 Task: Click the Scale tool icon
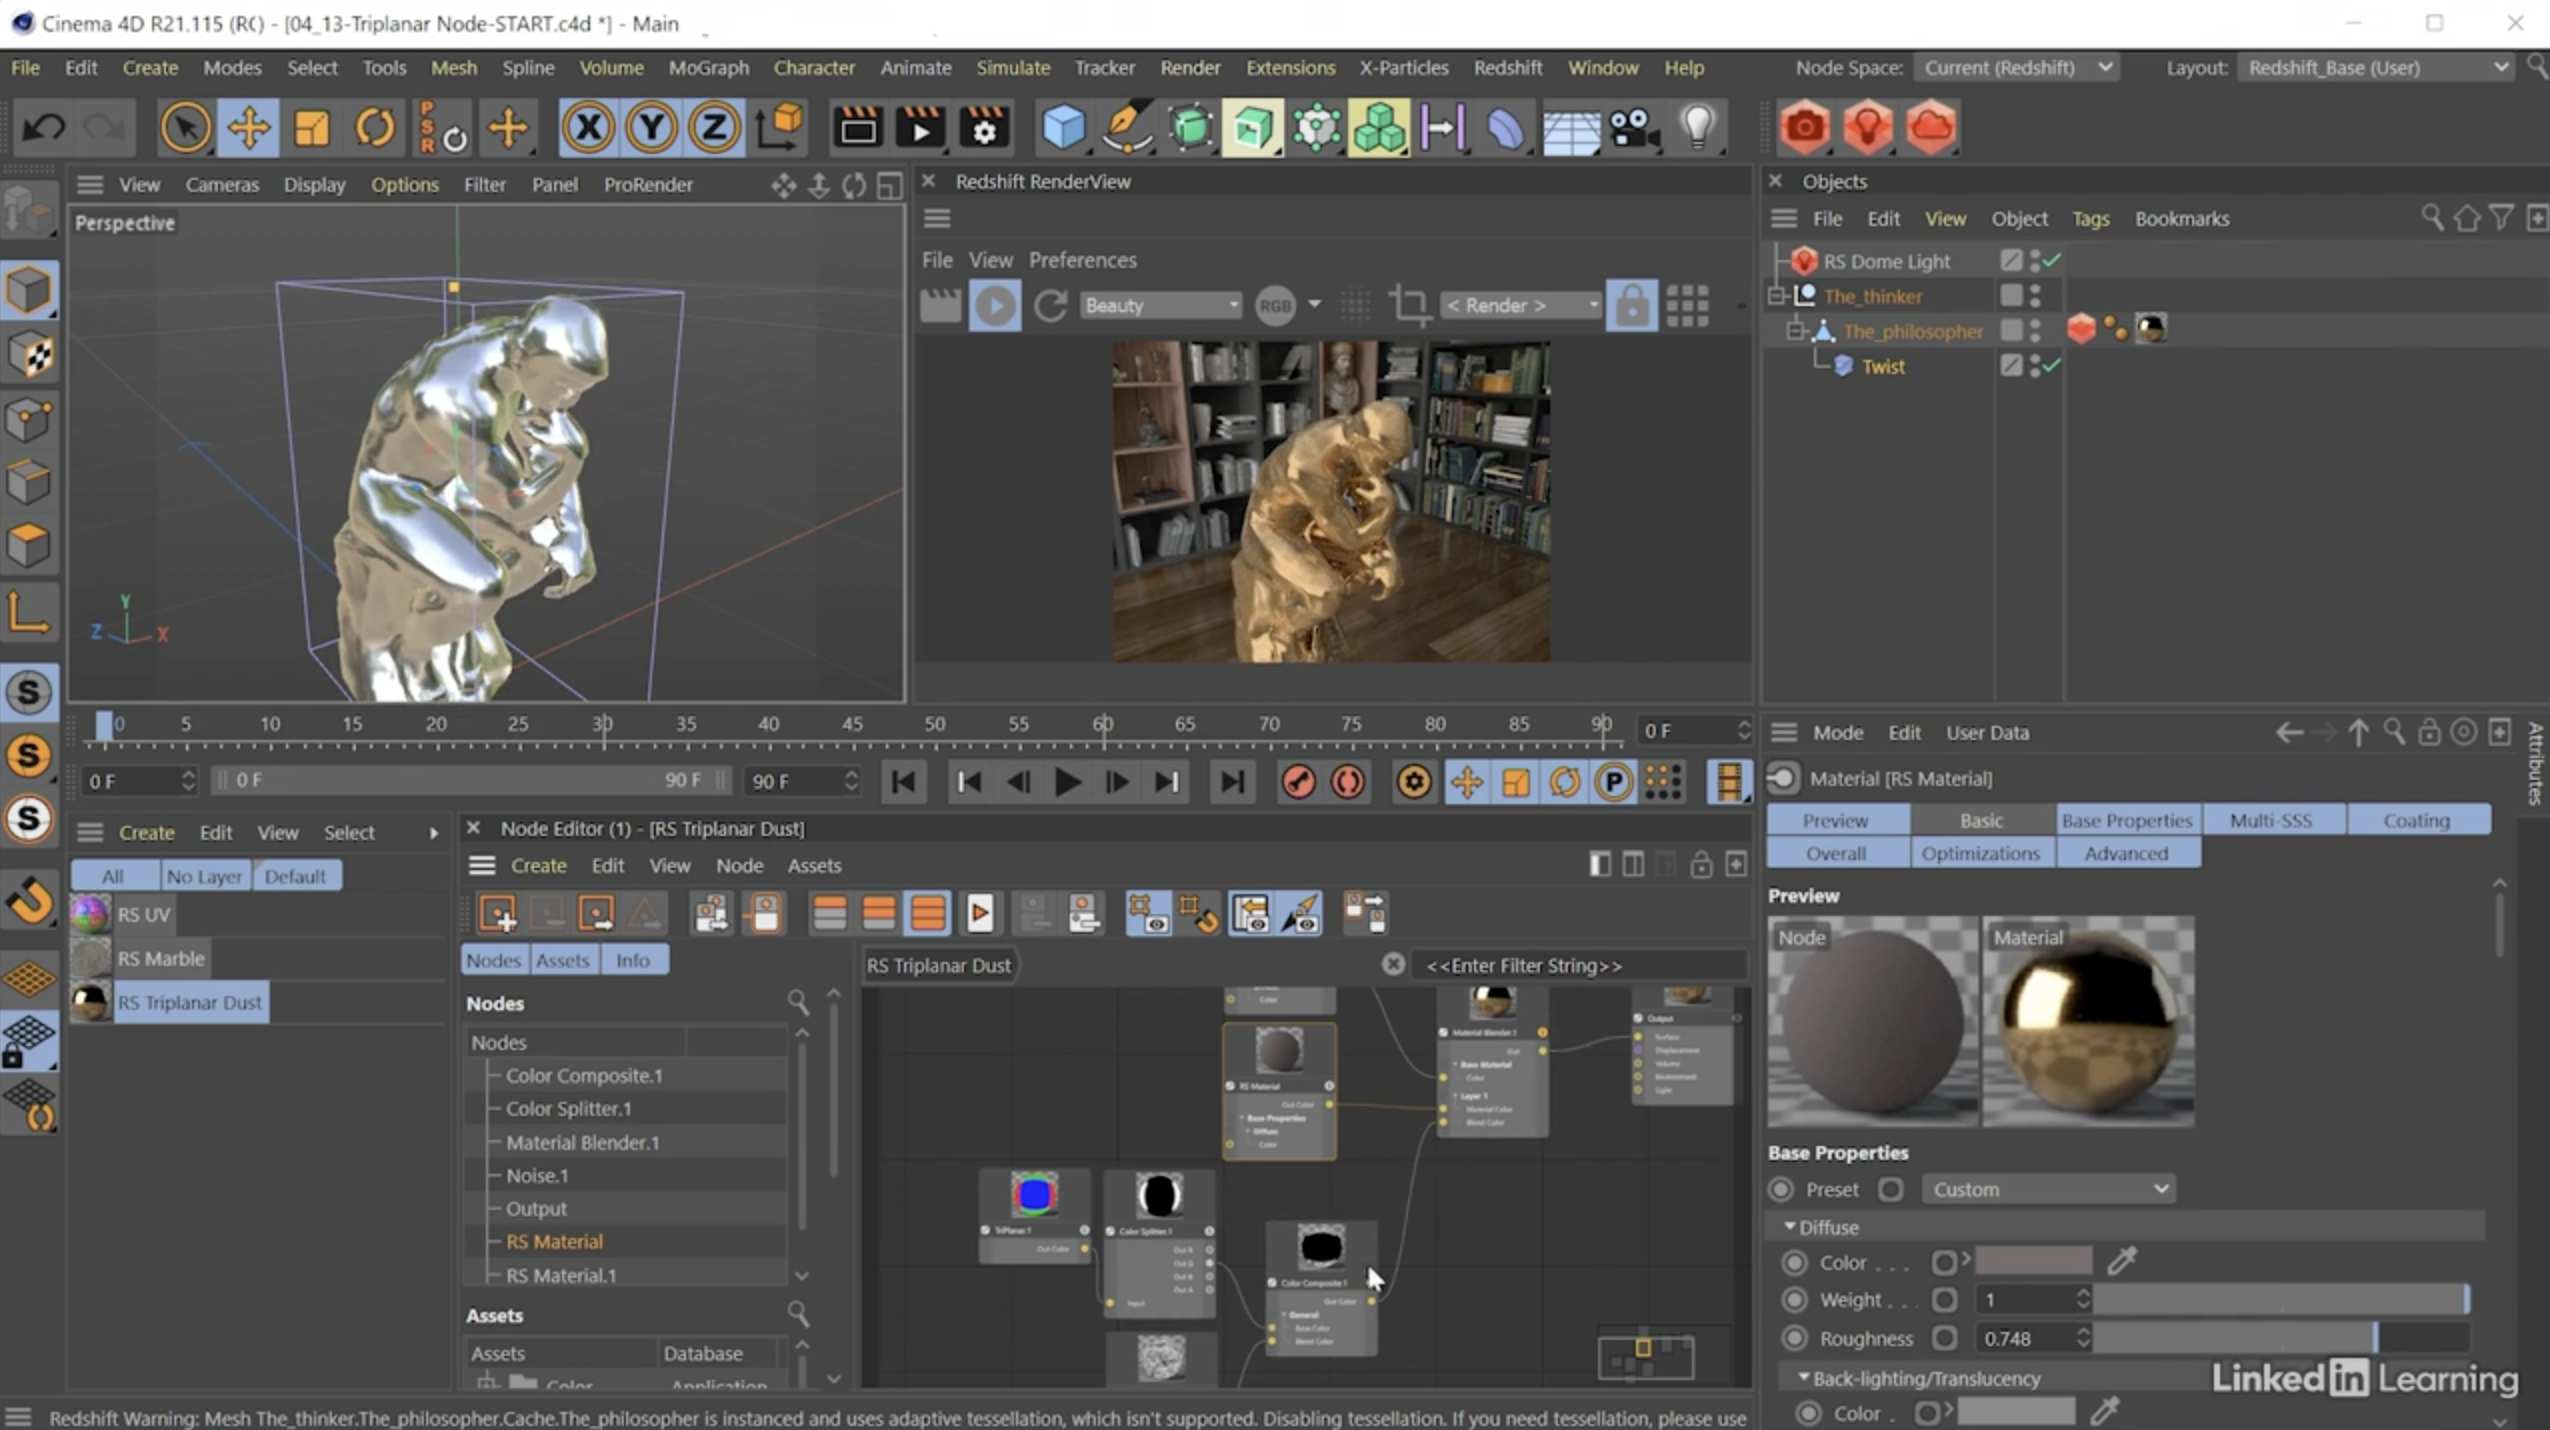[x=311, y=128]
